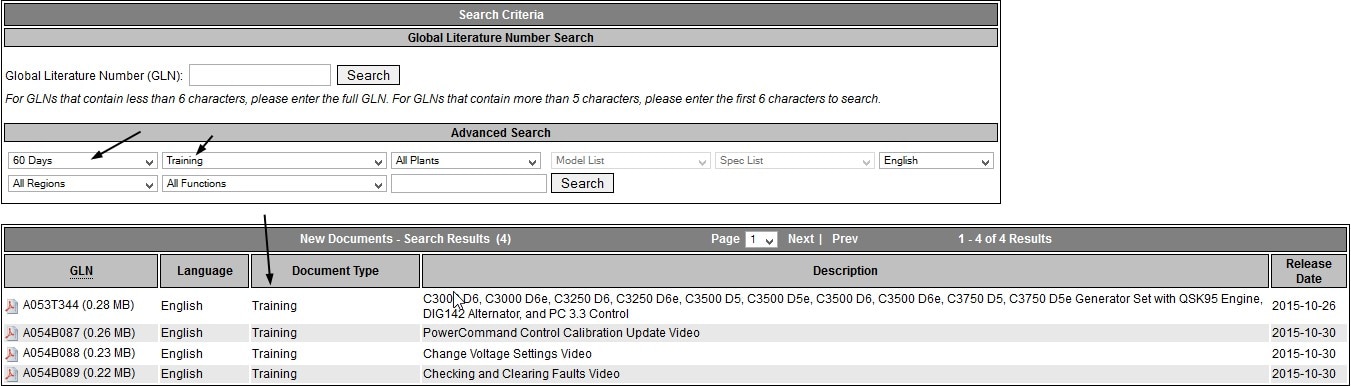Screen dimensions: 1351x386
Task: Open the 60 Days time range dropdown
Action: pos(82,161)
